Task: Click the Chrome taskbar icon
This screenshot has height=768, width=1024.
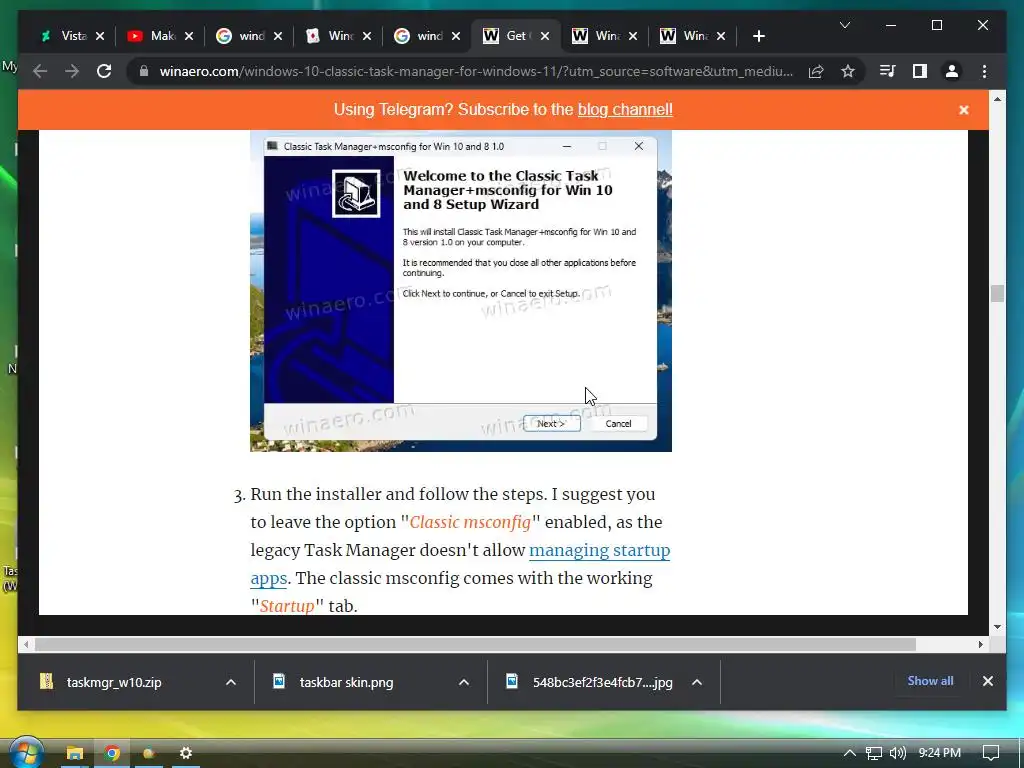Action: click(112, 753)
